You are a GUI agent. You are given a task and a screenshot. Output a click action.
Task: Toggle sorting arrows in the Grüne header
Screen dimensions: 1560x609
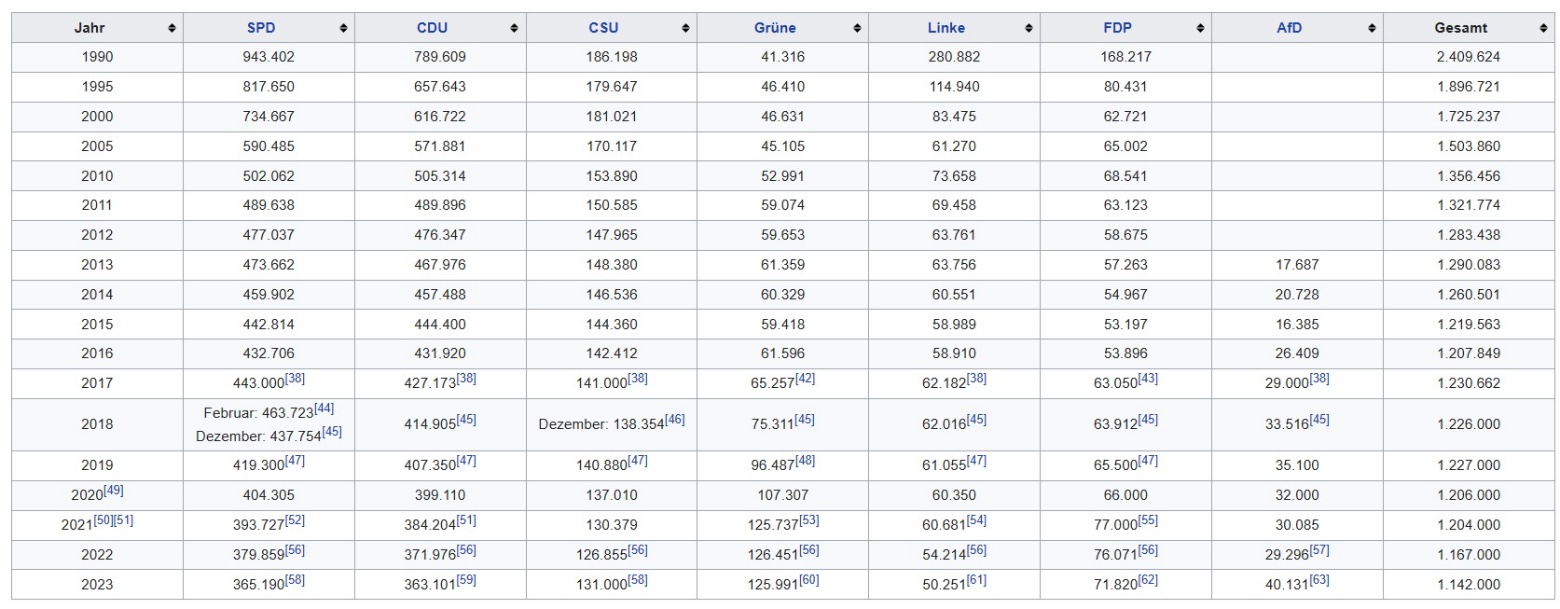(858, 28)
